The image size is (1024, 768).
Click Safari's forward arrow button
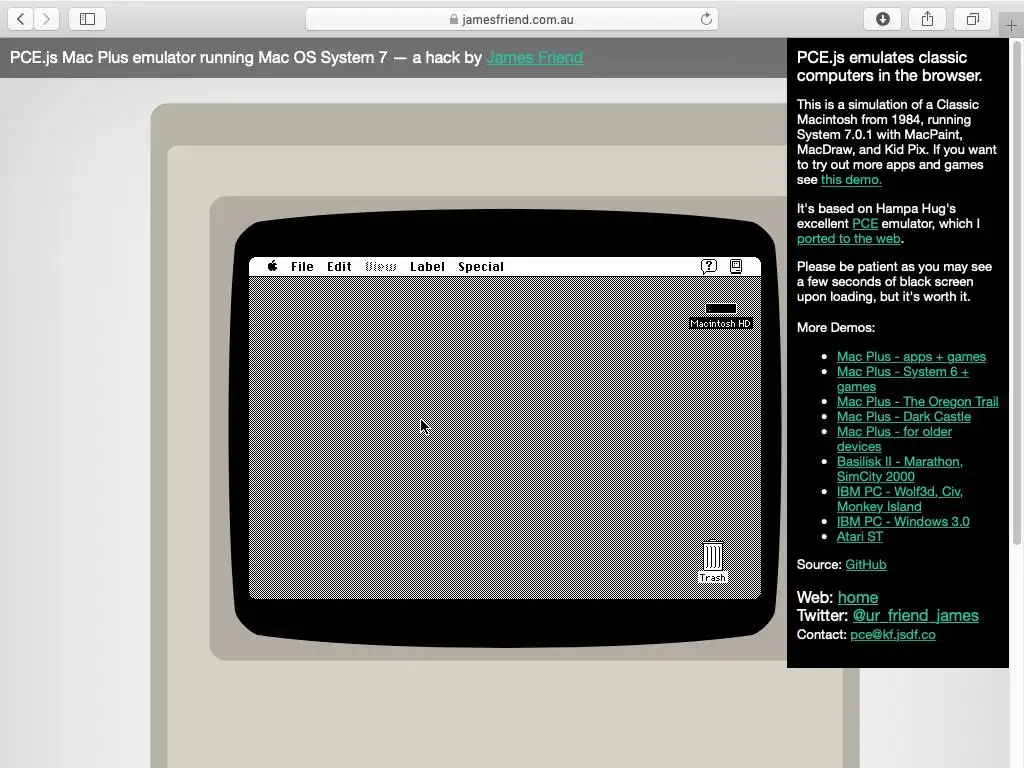(x=46, y=19)
